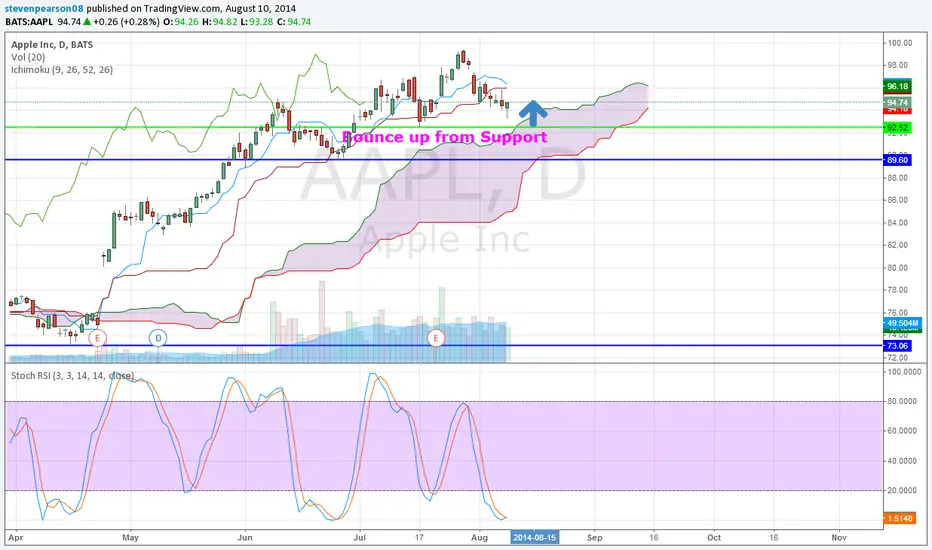Image resolution: width=932 pixels, height=550 pixels.
Task: Click the Sep label on time axis
Action: click(x=595, y=538)
